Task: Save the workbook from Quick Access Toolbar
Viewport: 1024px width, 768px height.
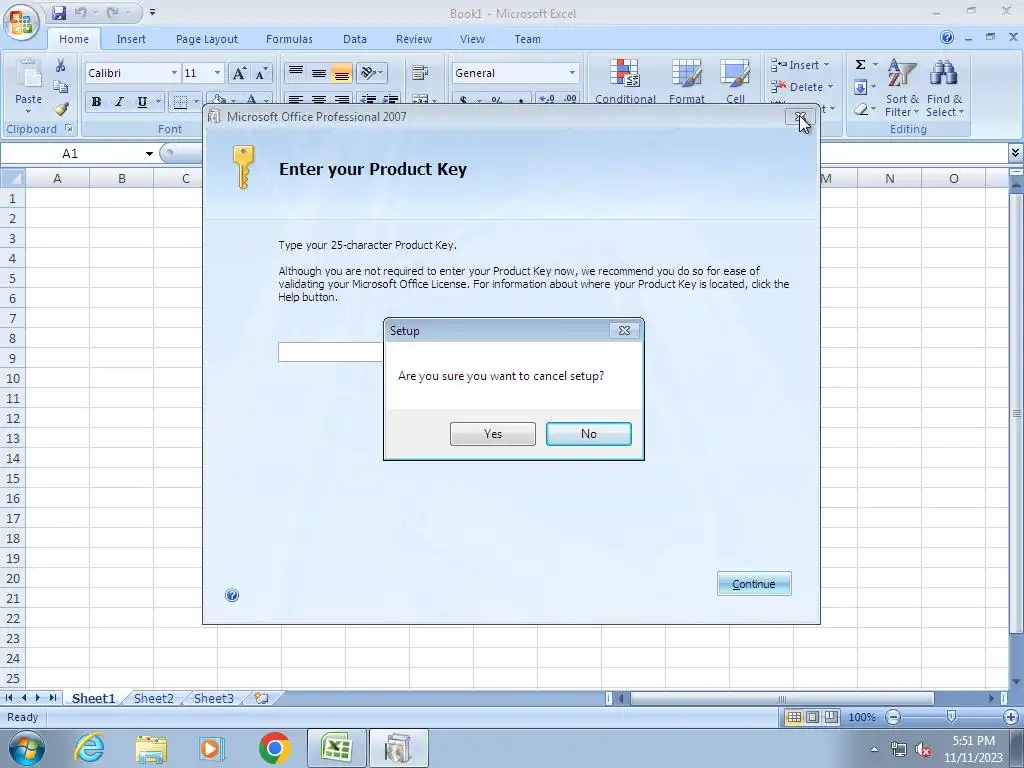Action: tap(59, 12)
